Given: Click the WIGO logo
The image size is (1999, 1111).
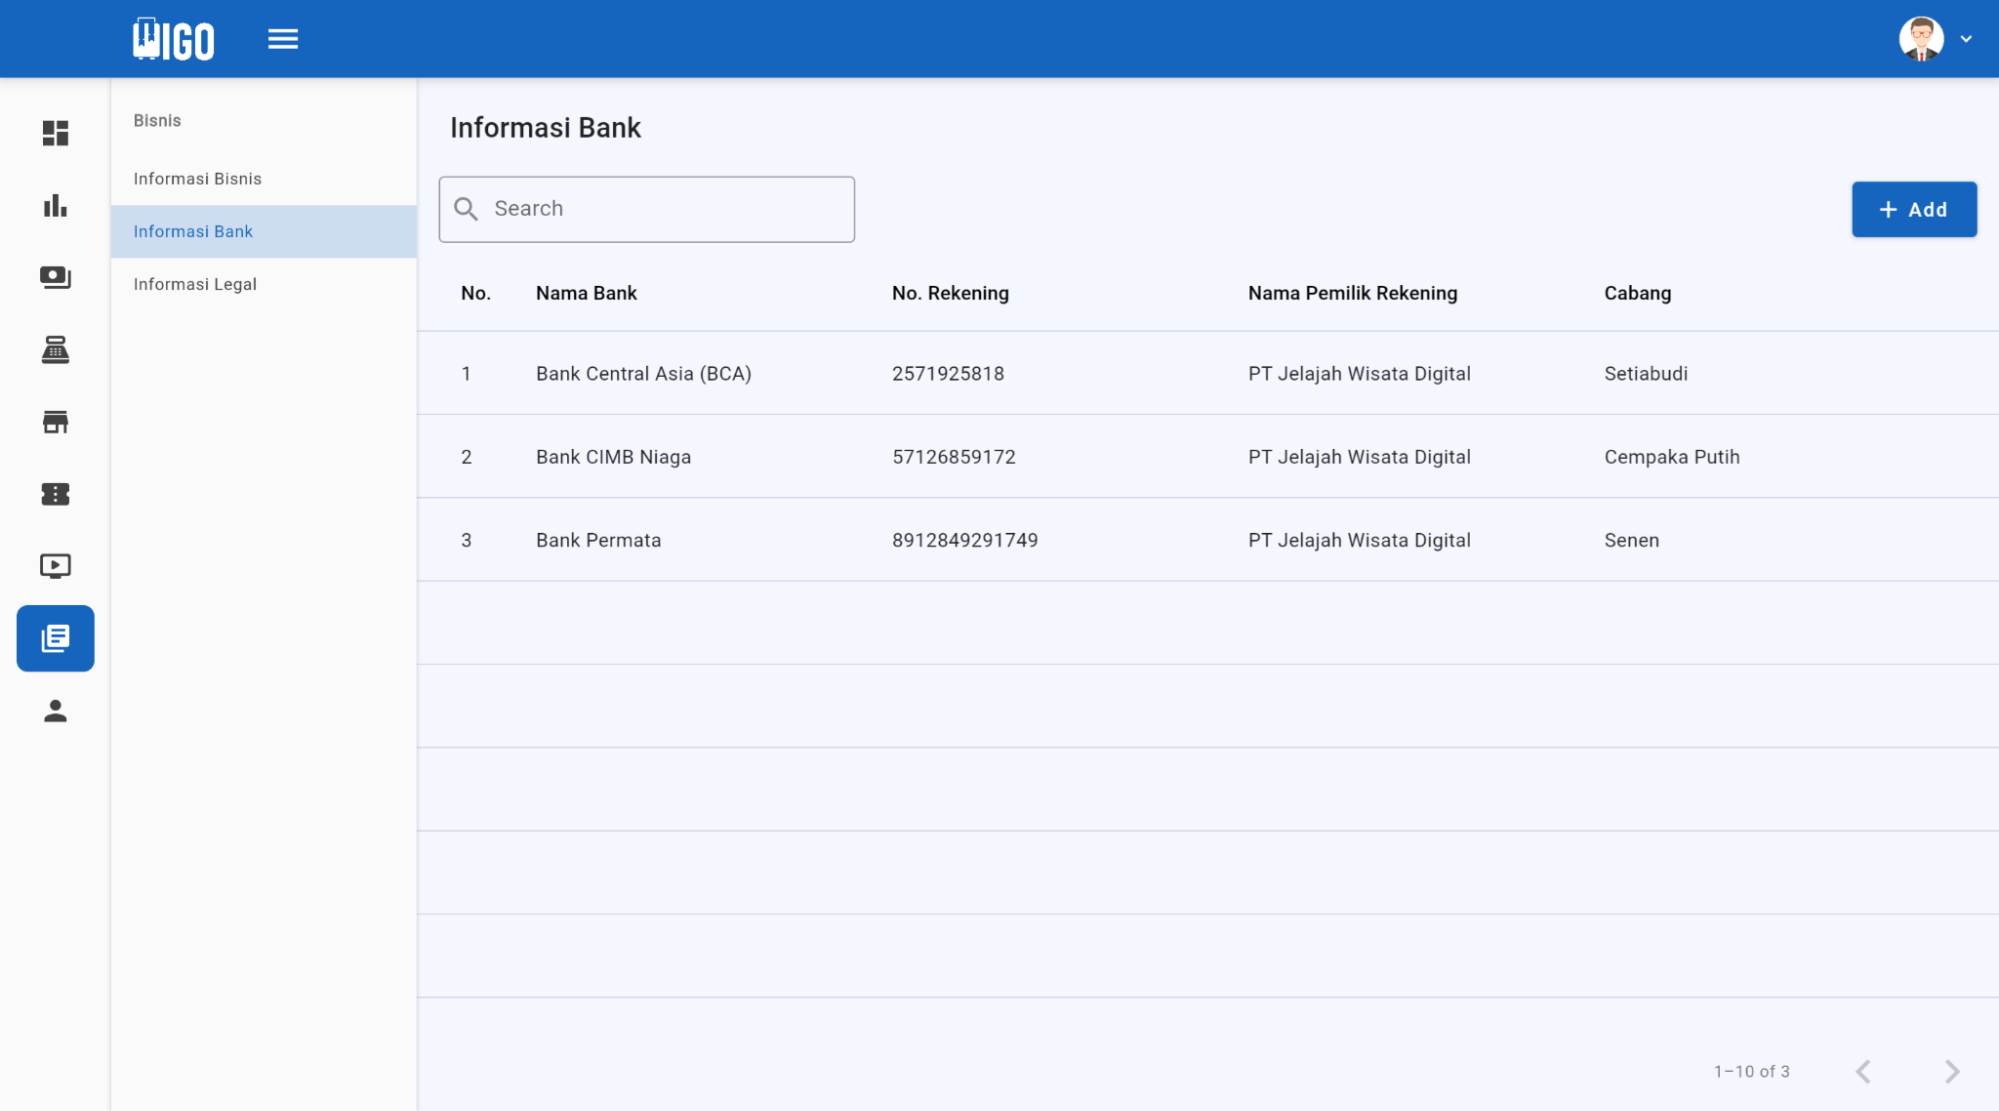Looking at the screenshot, I should coord(171,38).
